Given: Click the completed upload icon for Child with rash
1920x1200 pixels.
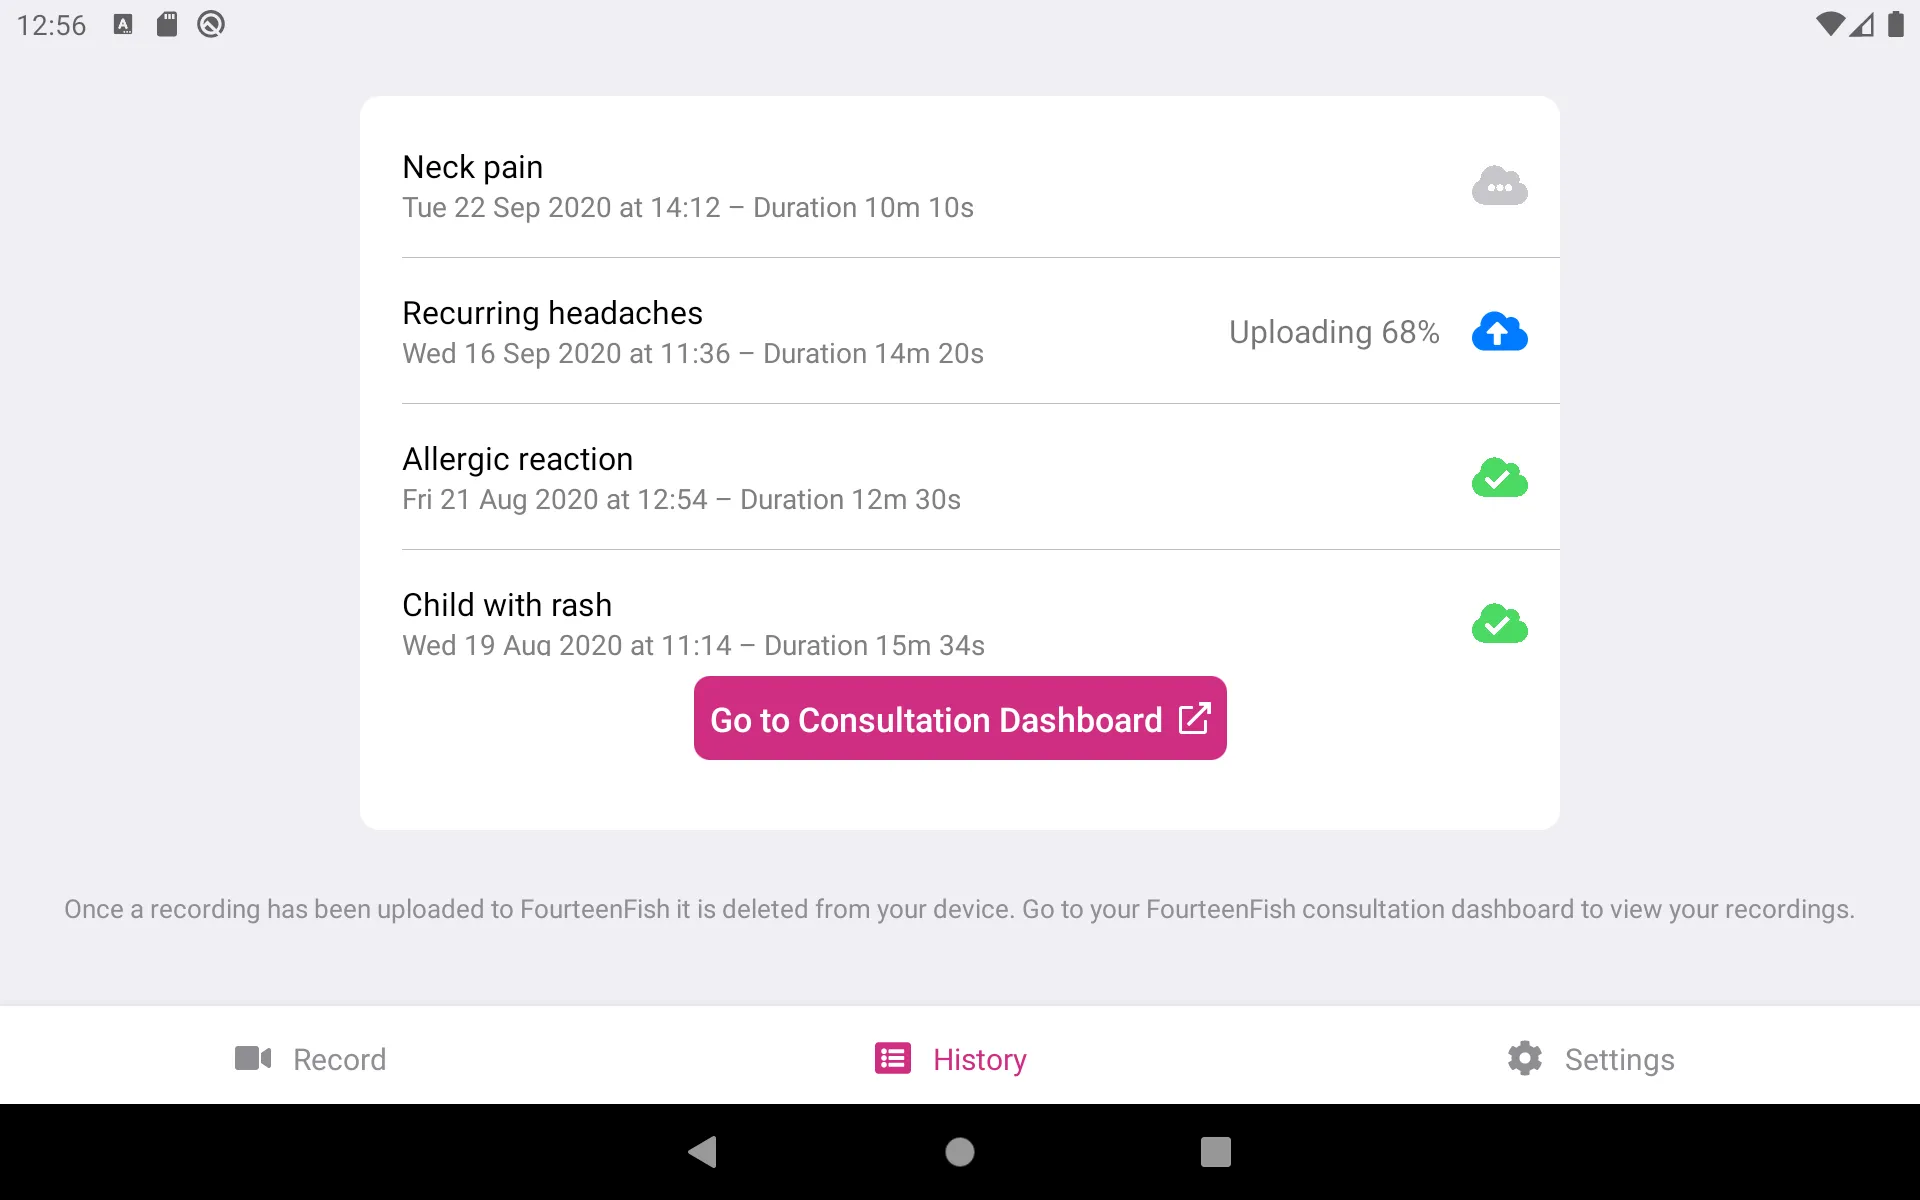Looking at the screenshot, I should 1500,624.
